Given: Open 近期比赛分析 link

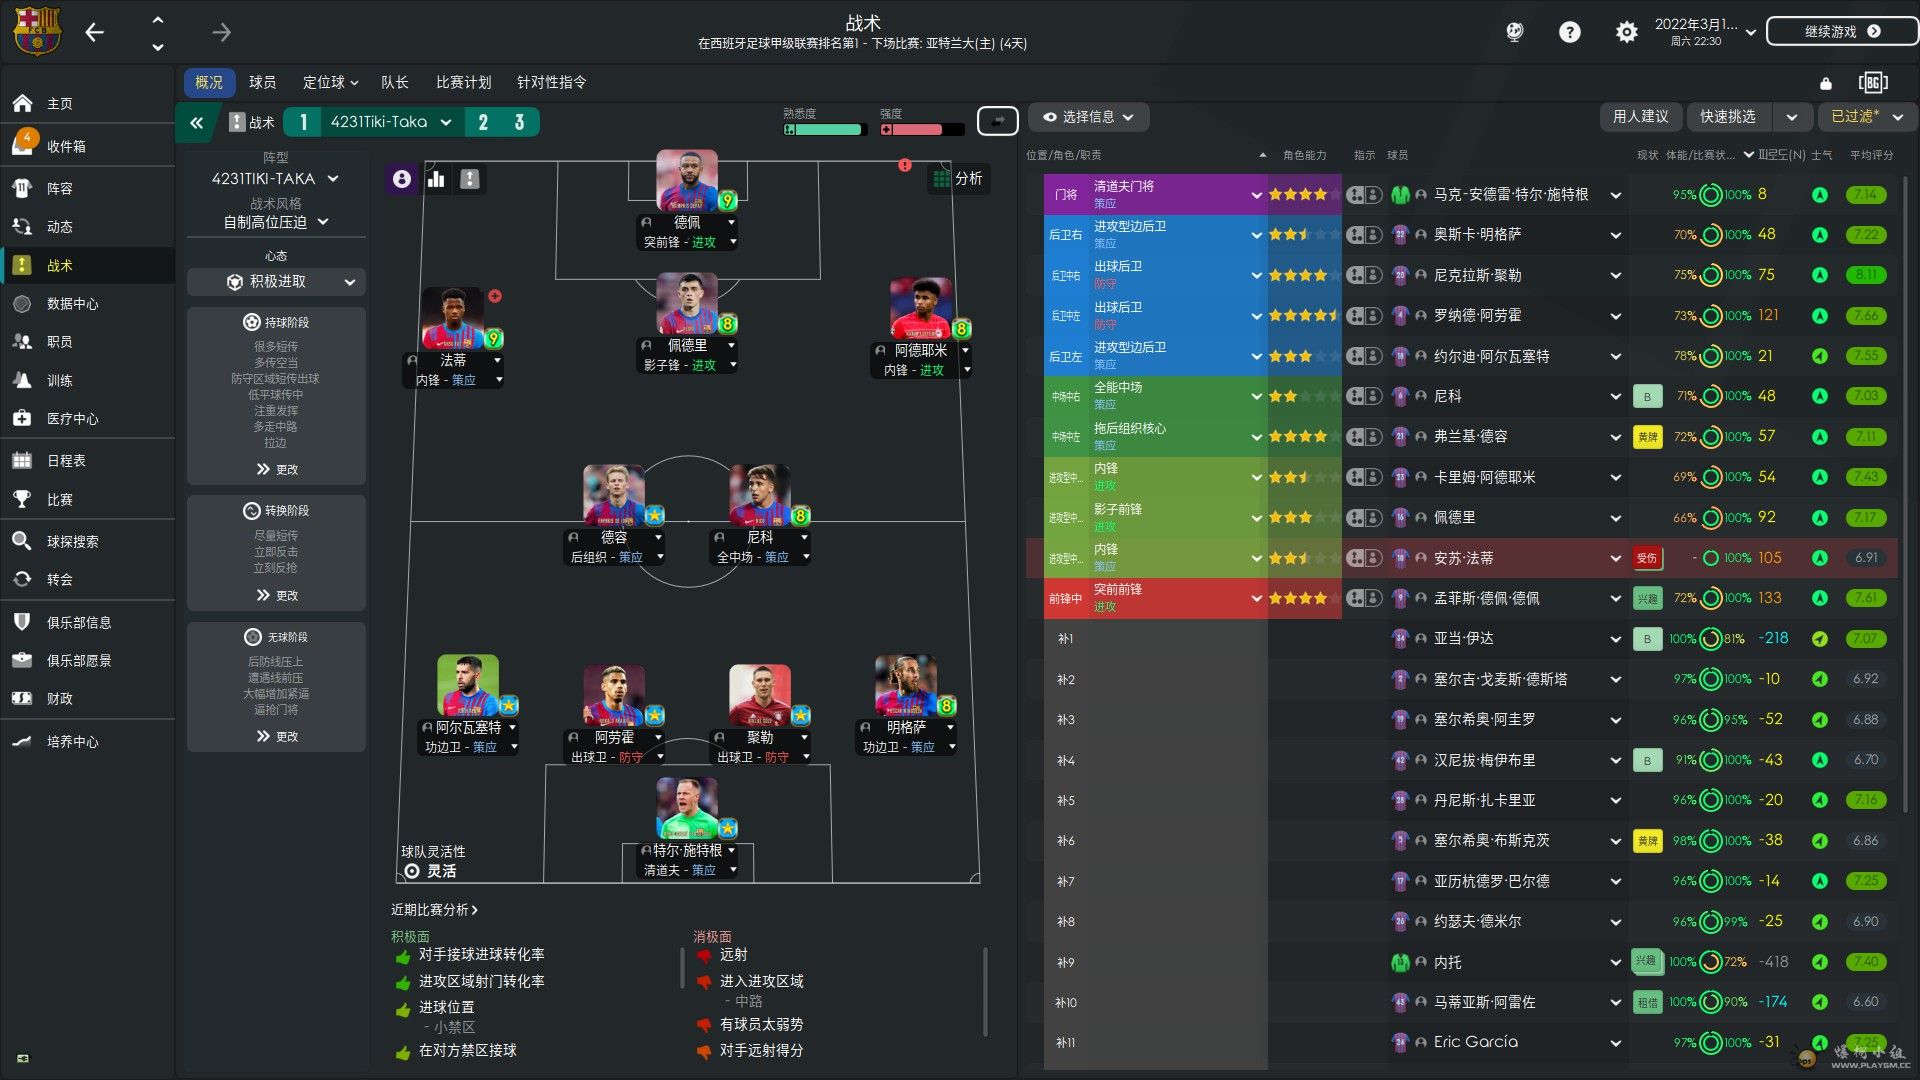Looking at the screenshot, I should pyautogui.click(x=434, y=910).
